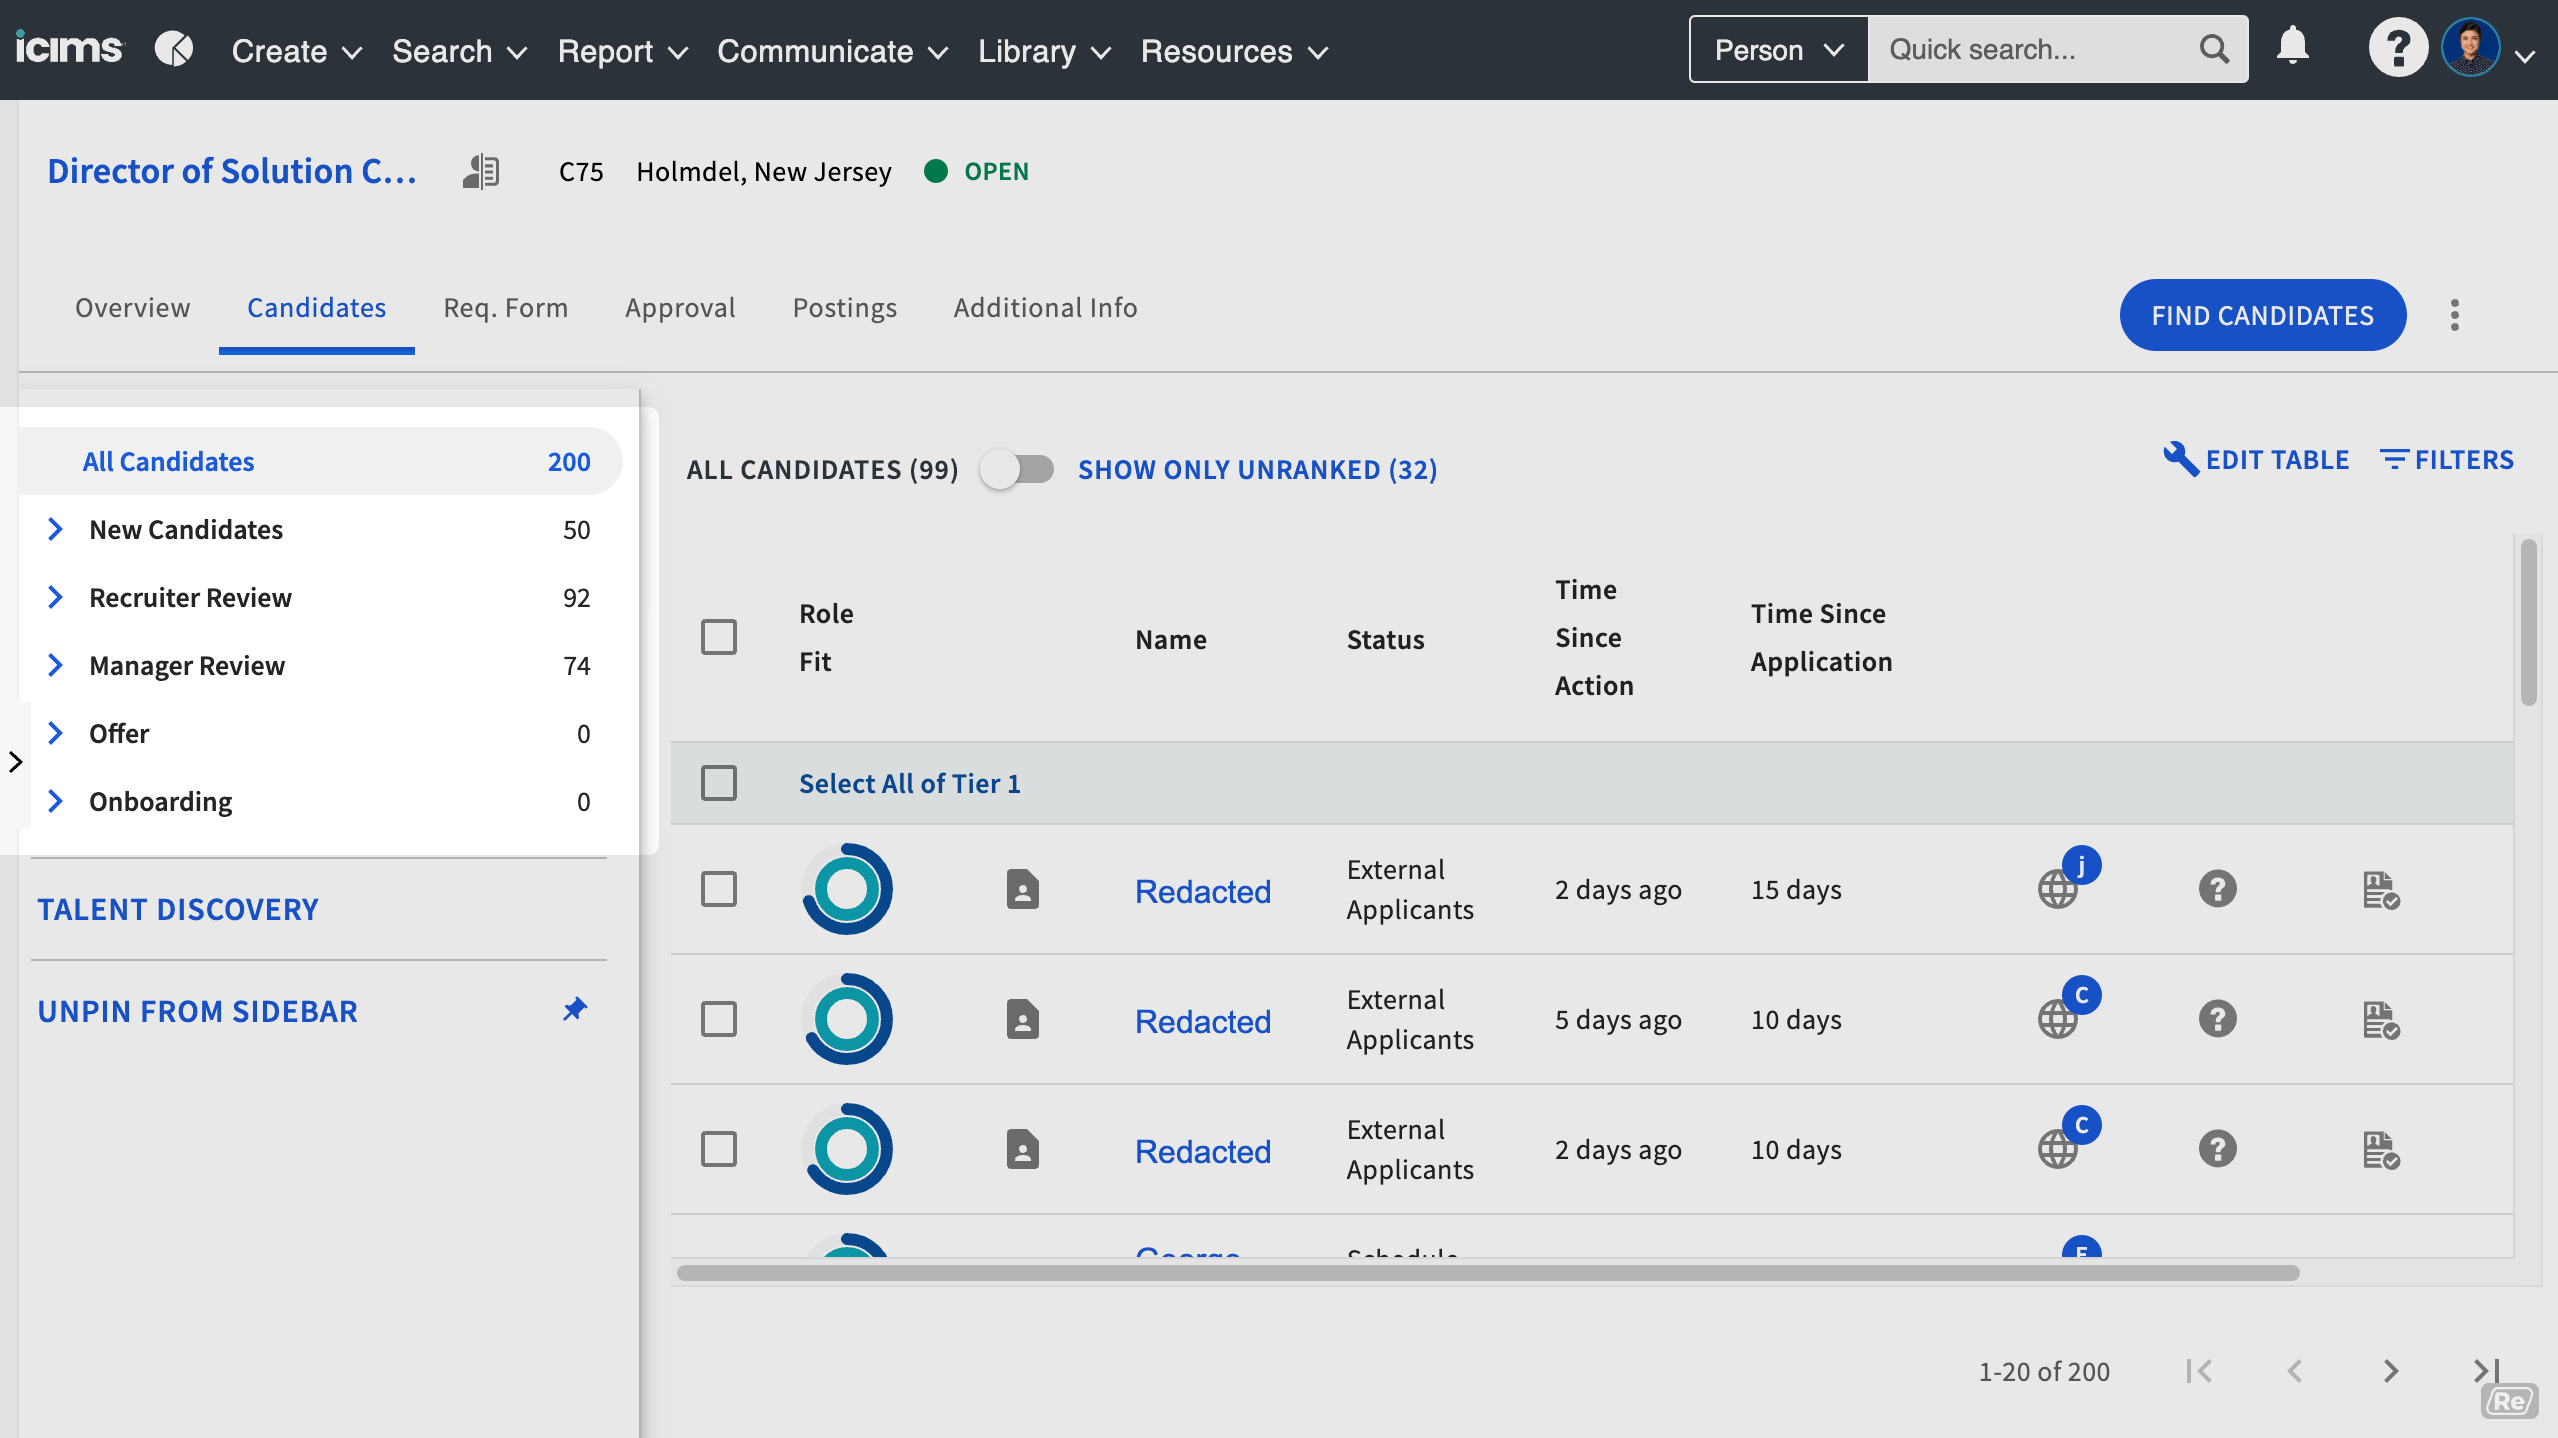
Task: Expand Manager Review folder
Action: coord(55,665)
